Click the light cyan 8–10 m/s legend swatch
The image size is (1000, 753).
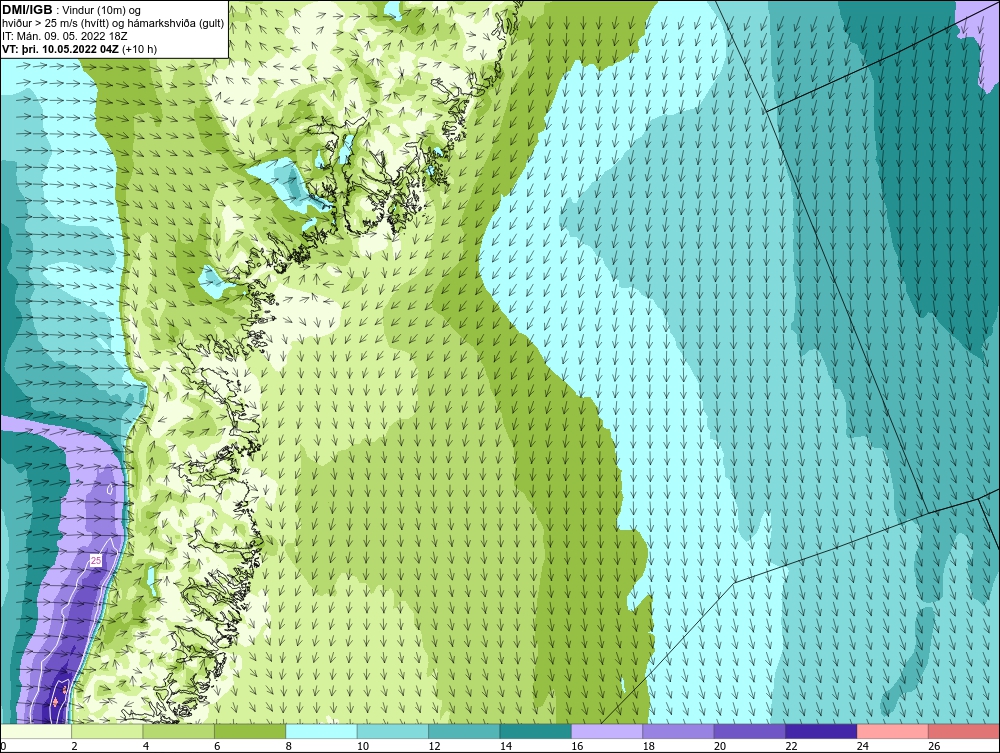321,731
